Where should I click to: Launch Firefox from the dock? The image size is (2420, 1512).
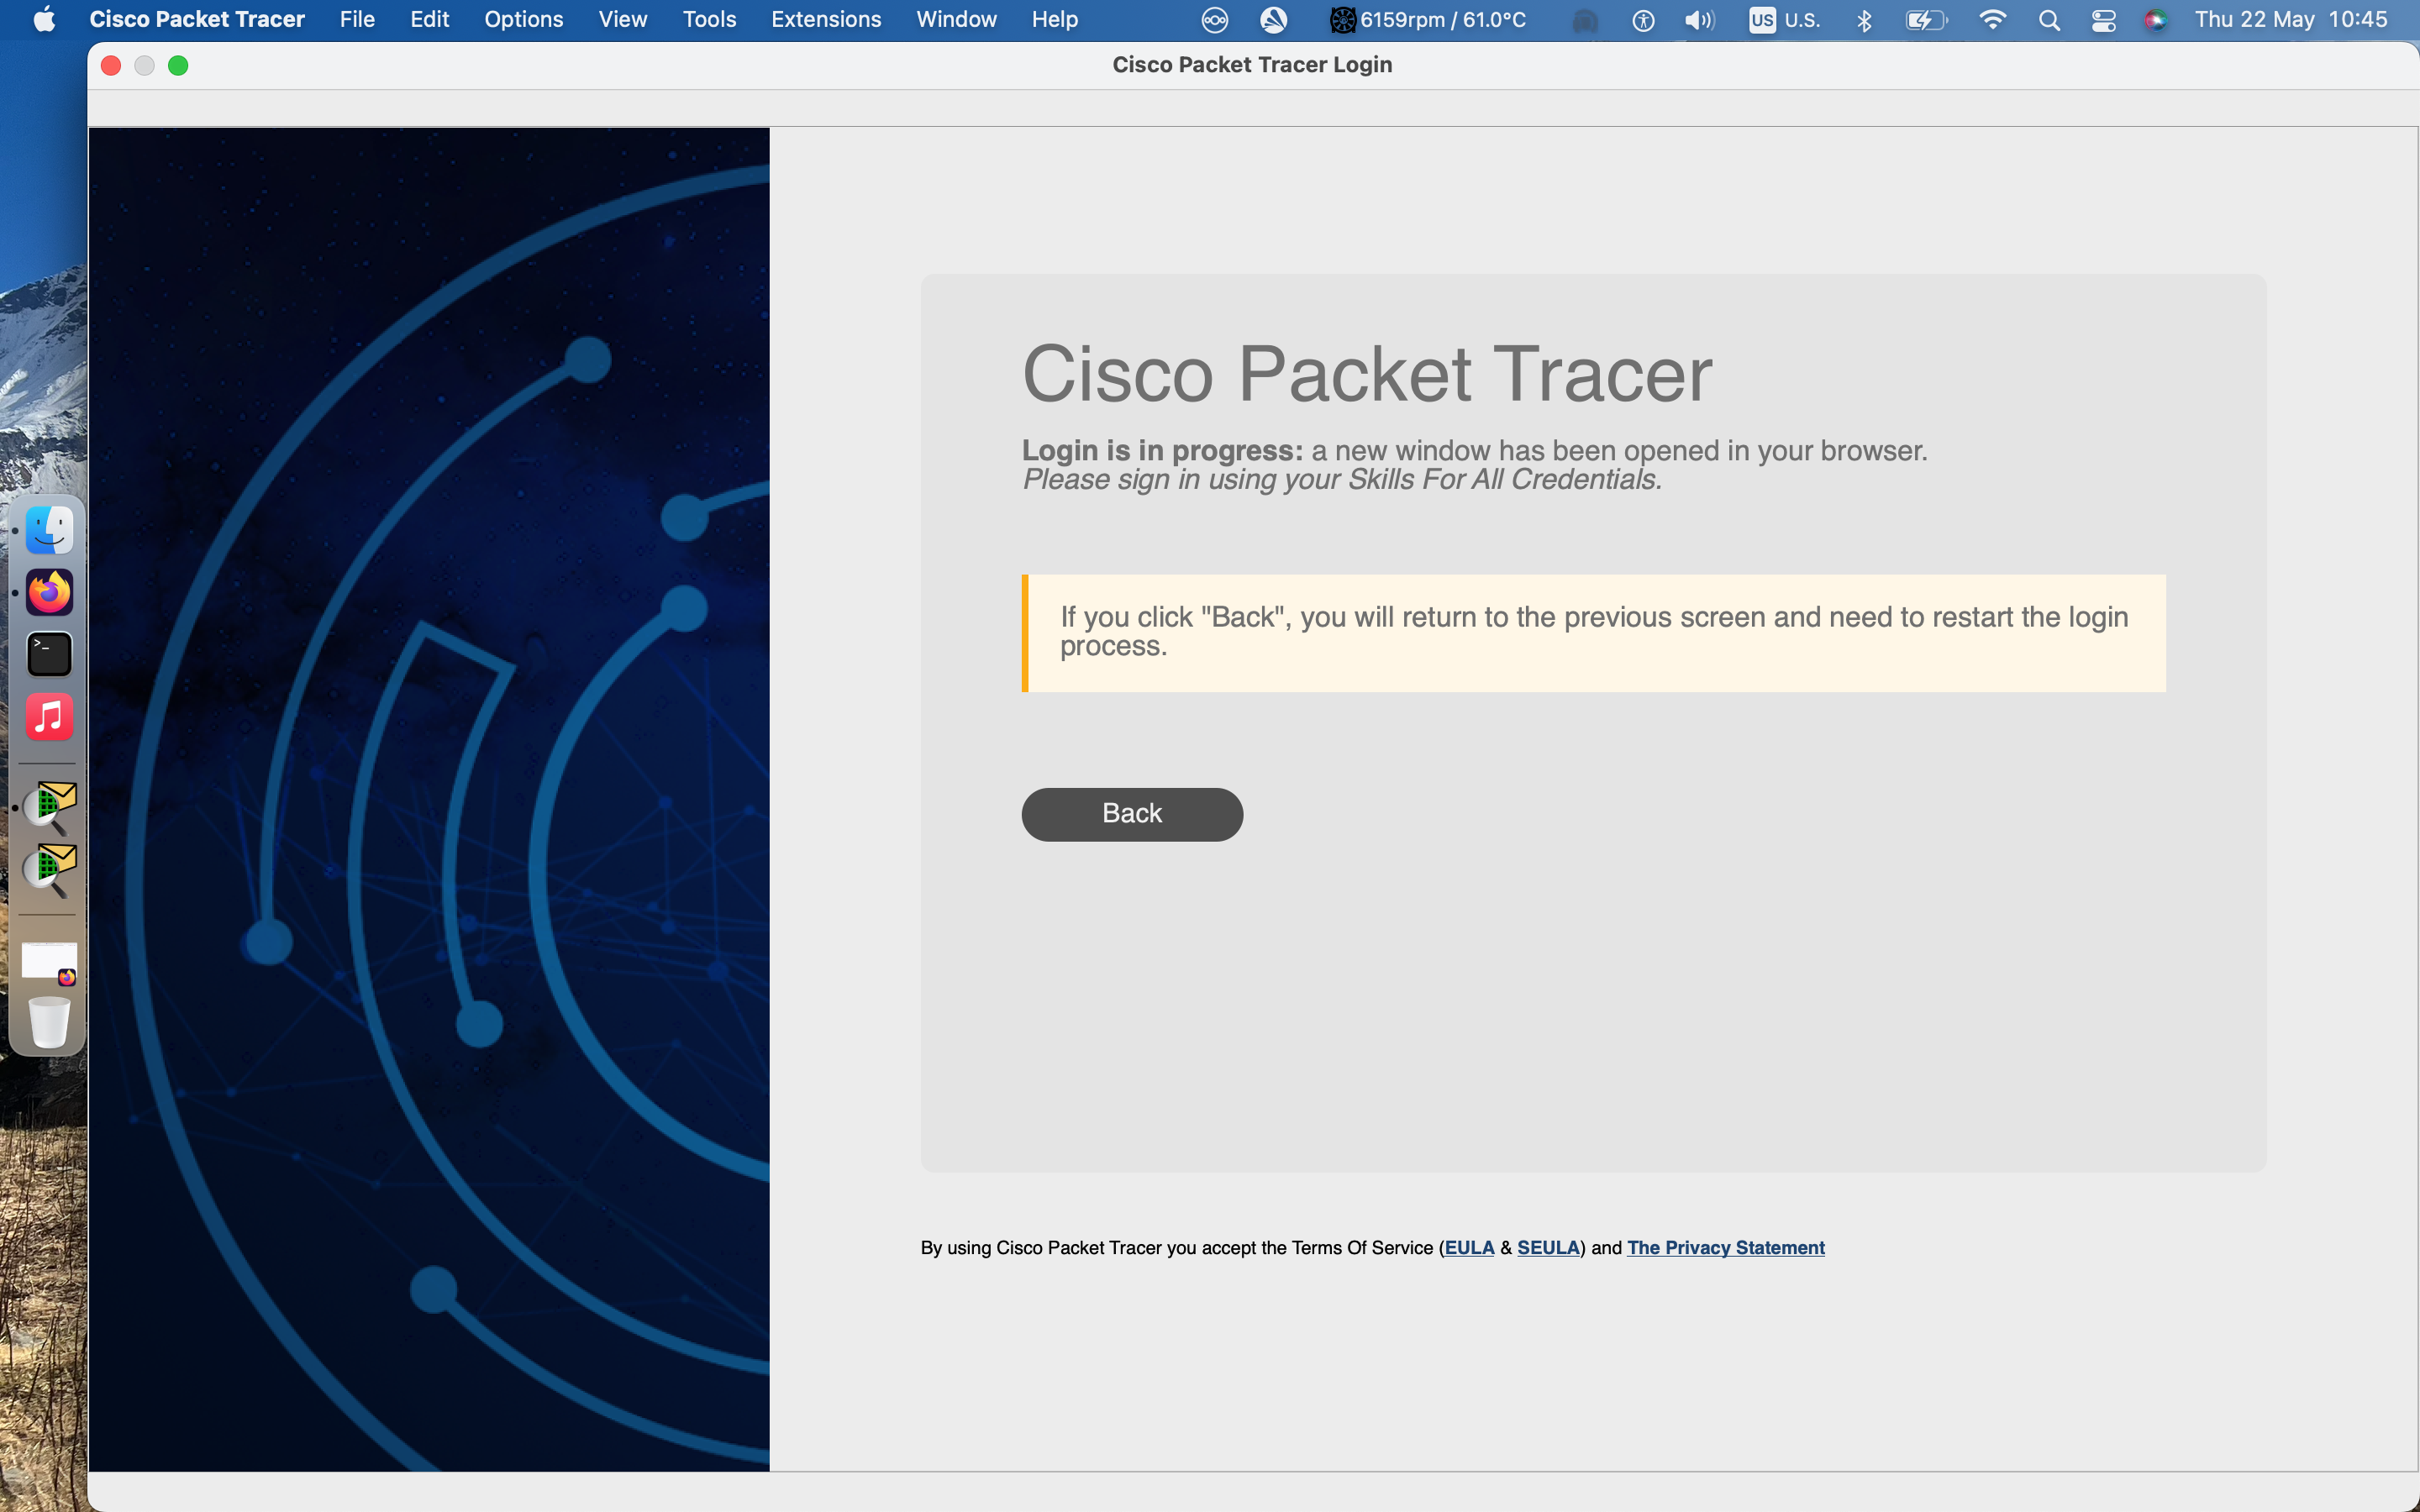pos(49,592)
